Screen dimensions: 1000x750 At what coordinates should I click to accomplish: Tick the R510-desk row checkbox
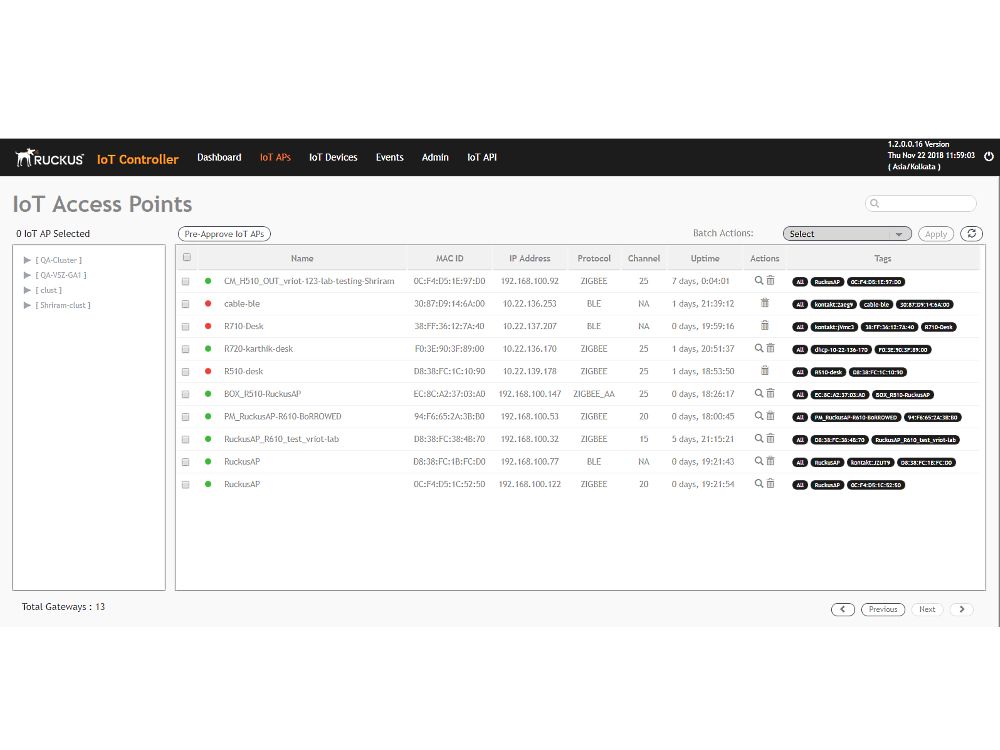[x=186, y=372]
